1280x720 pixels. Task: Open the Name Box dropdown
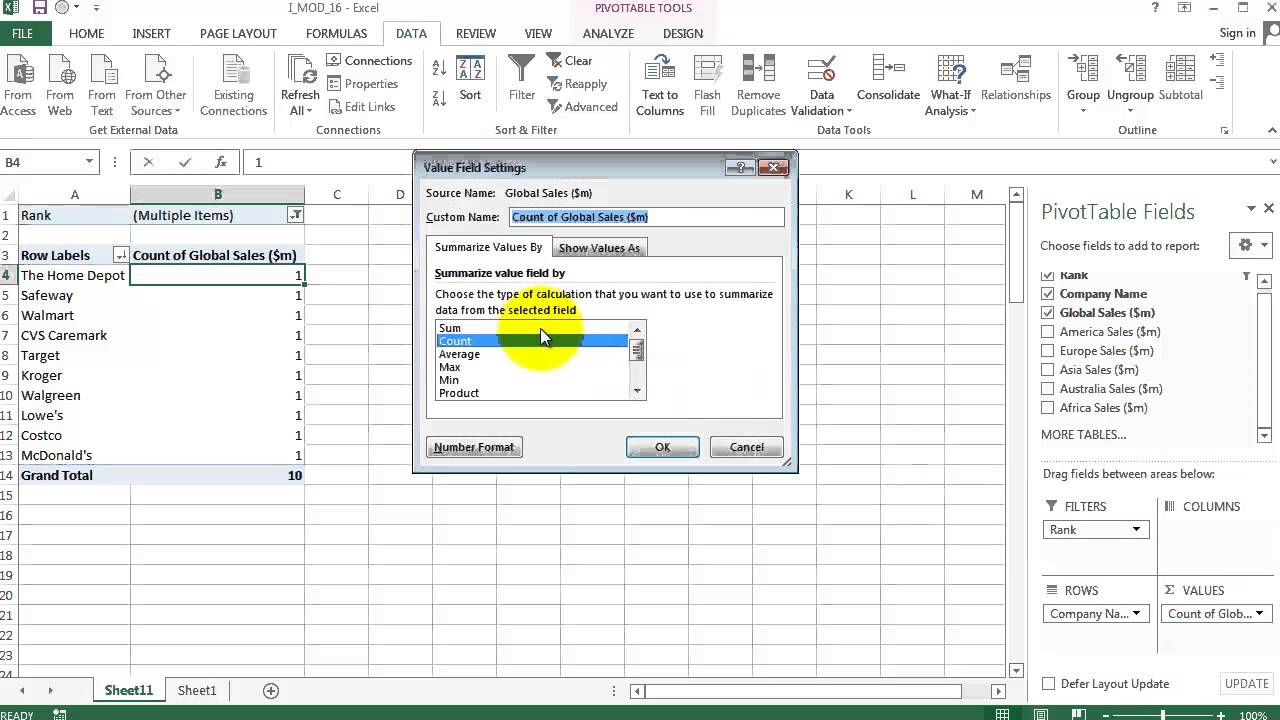point(89,162)
